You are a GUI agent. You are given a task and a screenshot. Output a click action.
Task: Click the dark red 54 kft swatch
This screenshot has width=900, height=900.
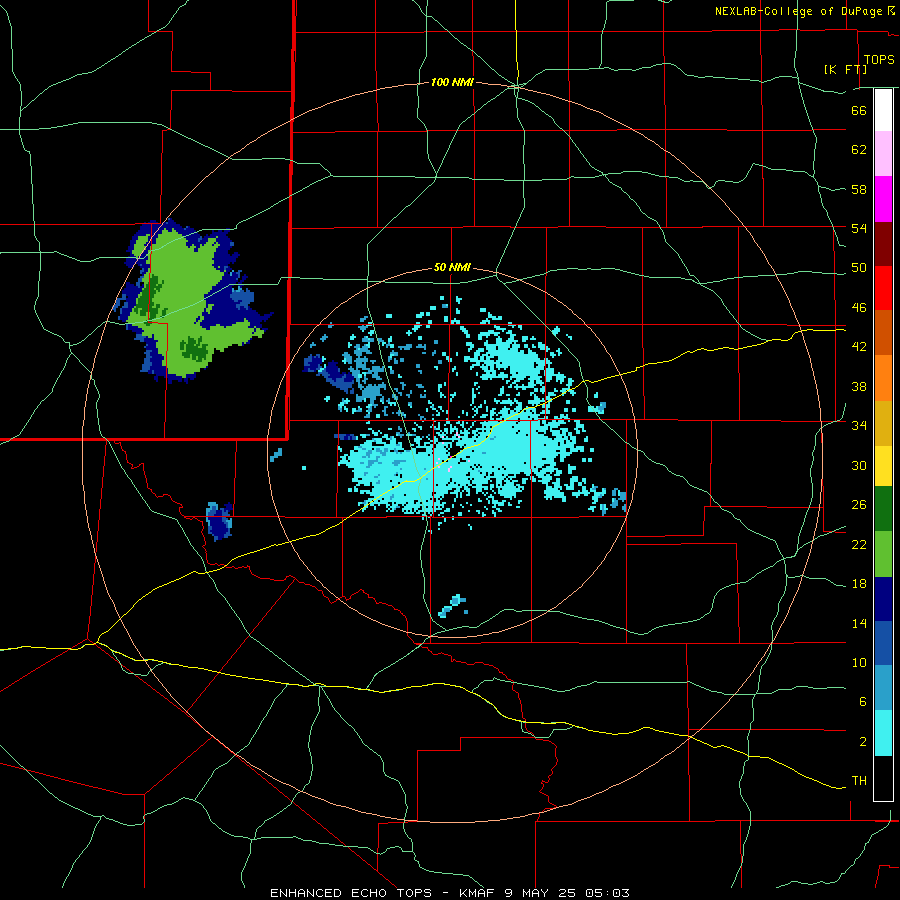point(883,244)
